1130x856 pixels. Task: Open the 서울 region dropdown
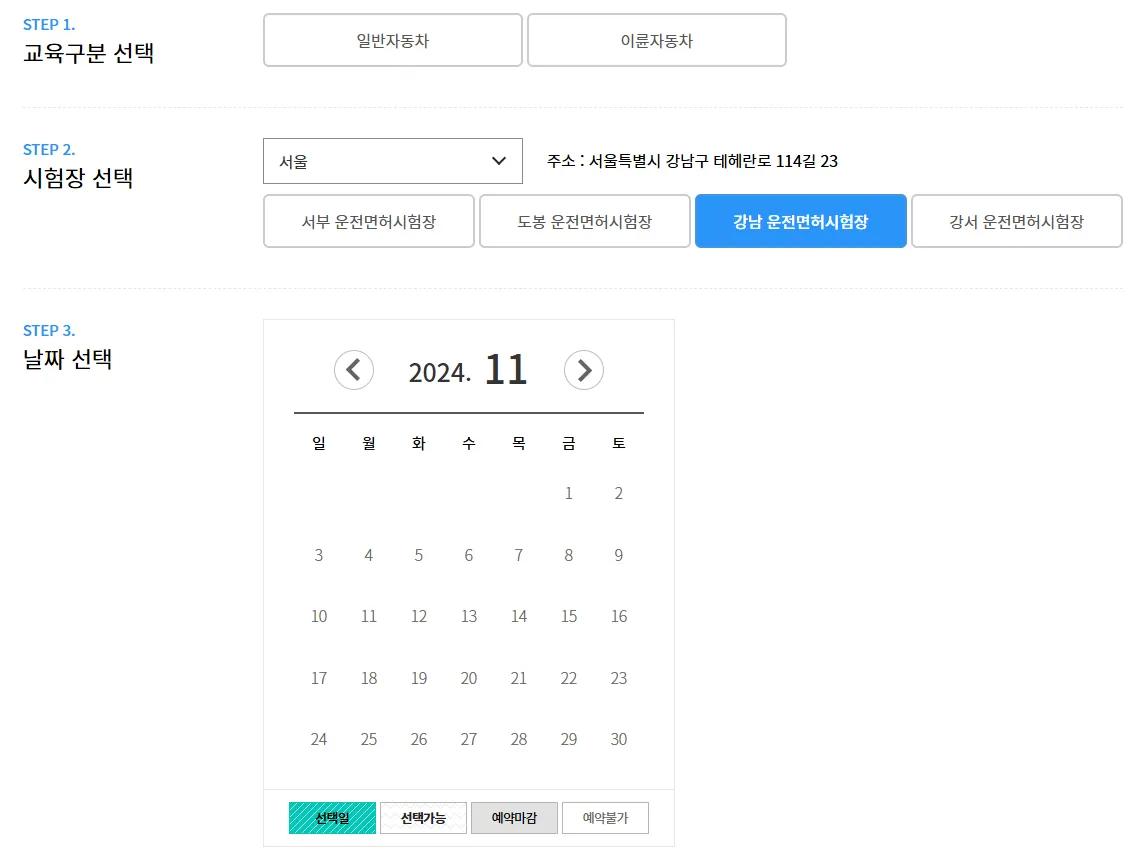pos(392,160)
